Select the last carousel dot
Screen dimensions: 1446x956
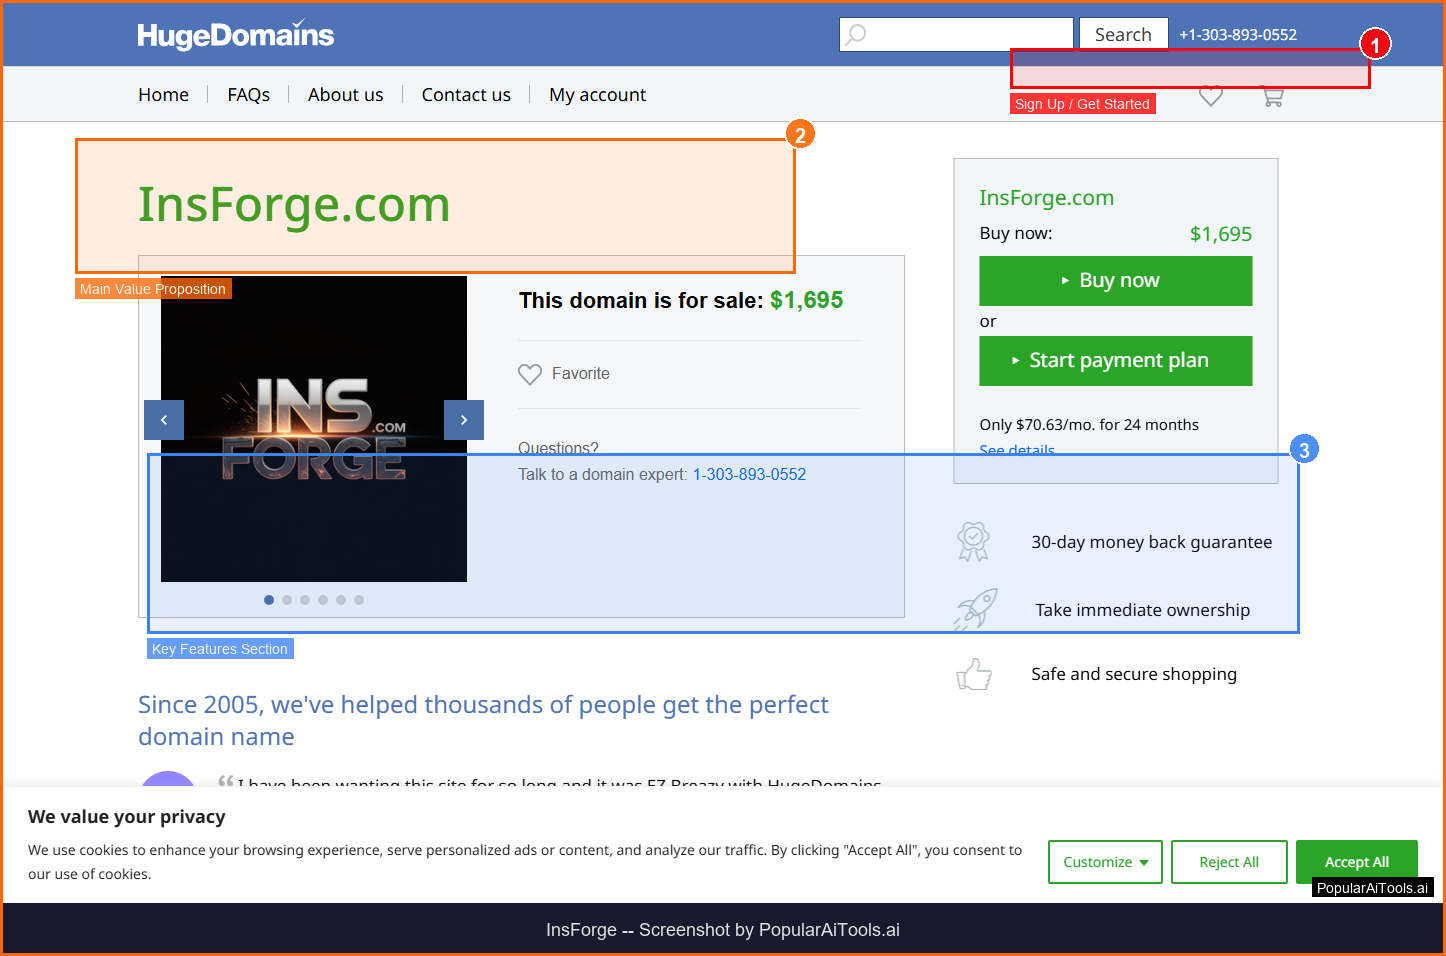pos(359,600)
